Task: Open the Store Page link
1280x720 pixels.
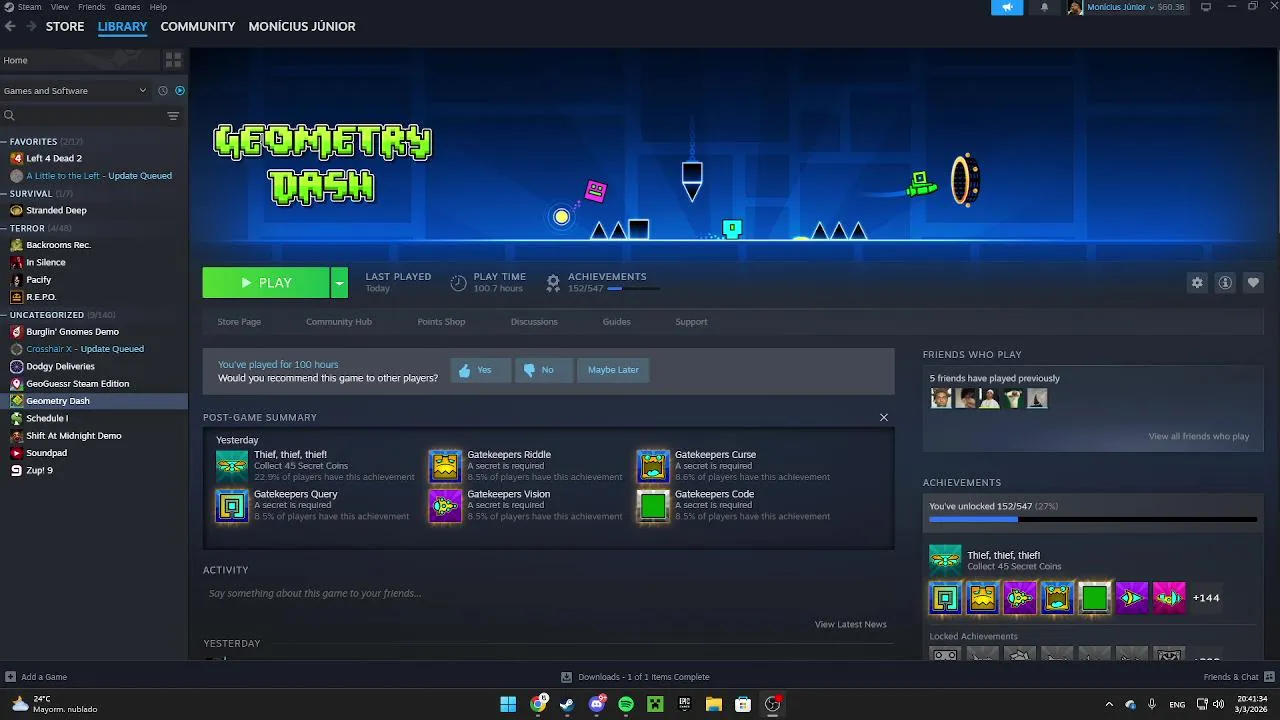Action: pyautogui.click(x=239, y=321)
